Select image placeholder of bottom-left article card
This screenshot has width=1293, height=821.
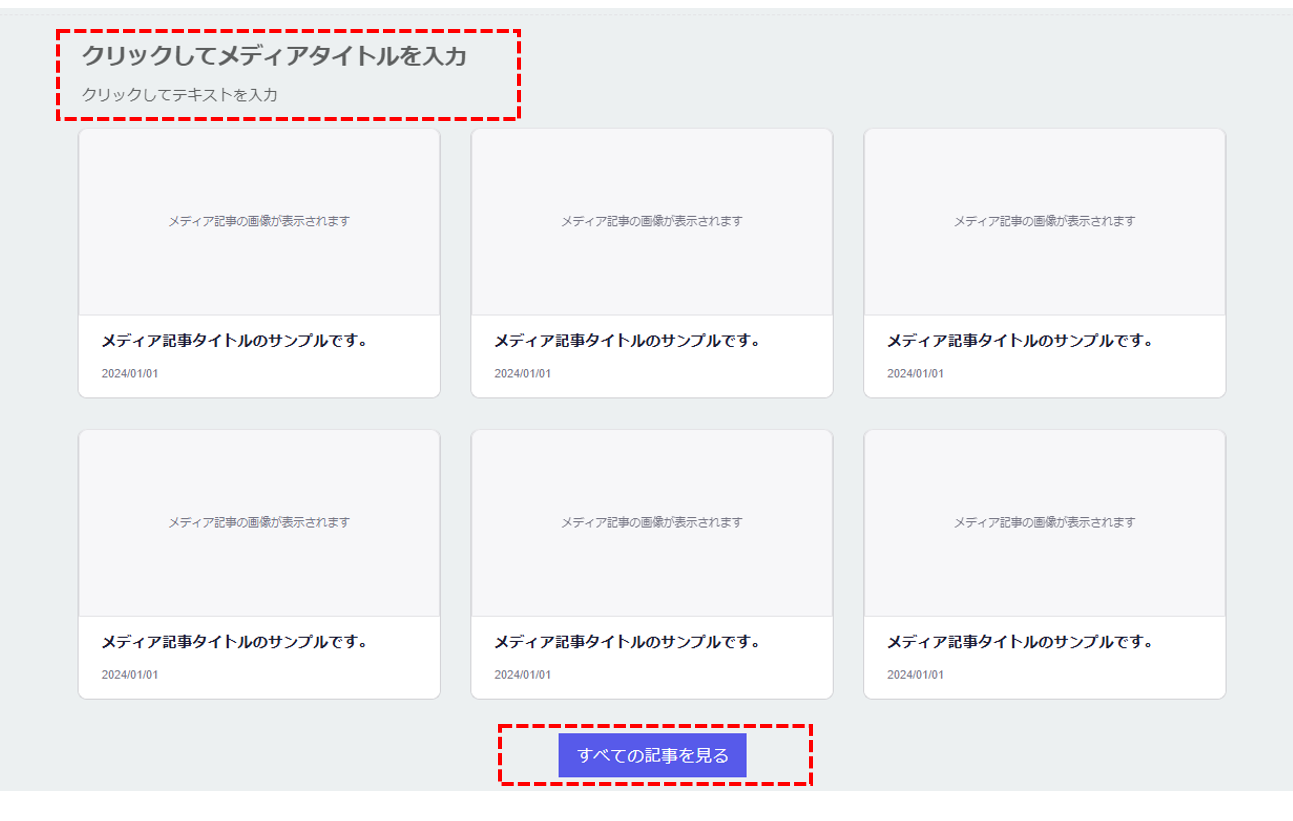(259, 522)
